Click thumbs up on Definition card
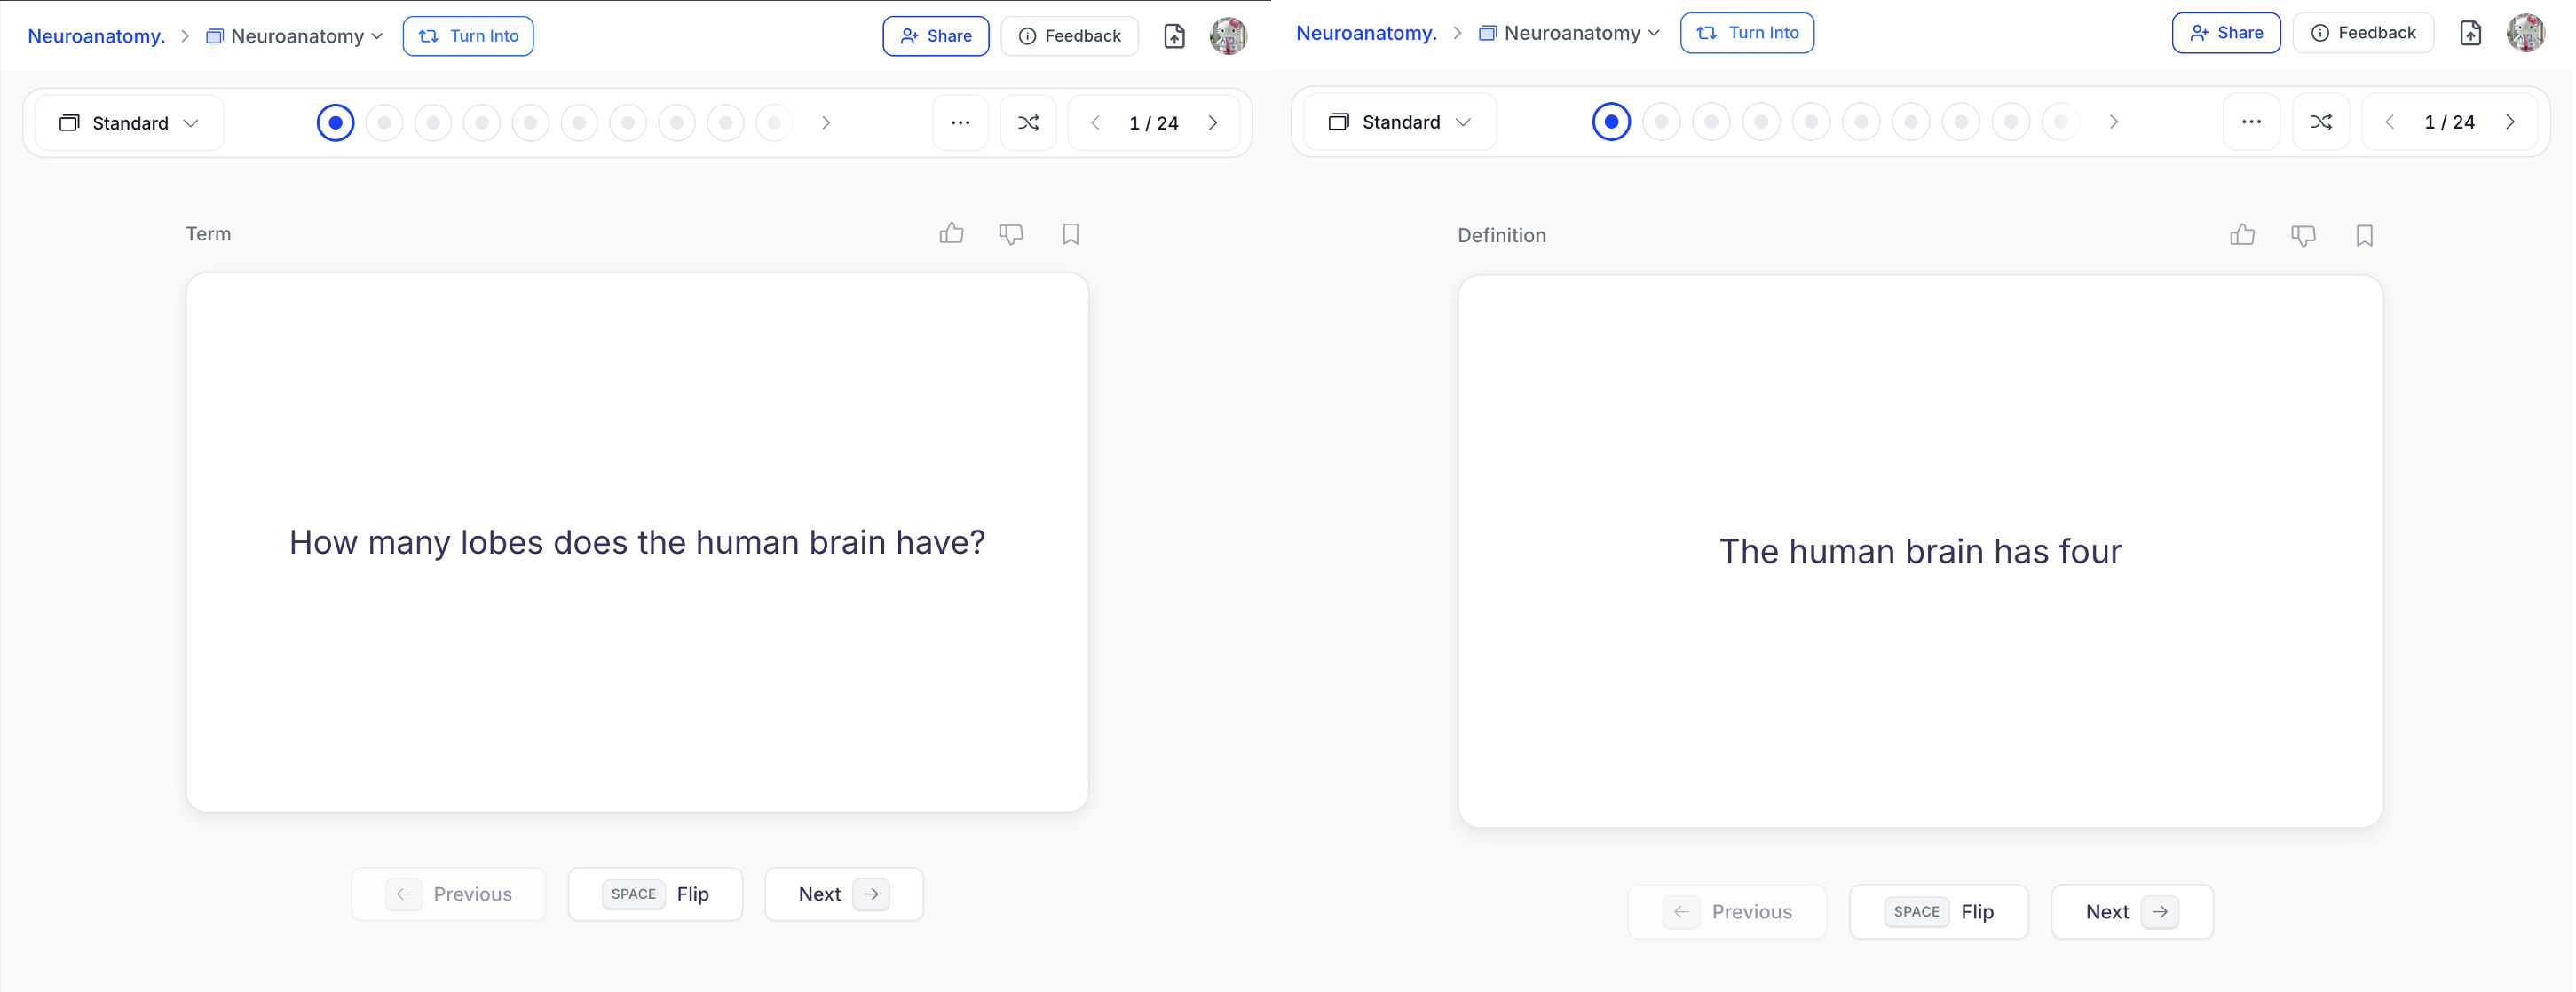This screenshot has height=992, width=2576. pos(2242,235)
